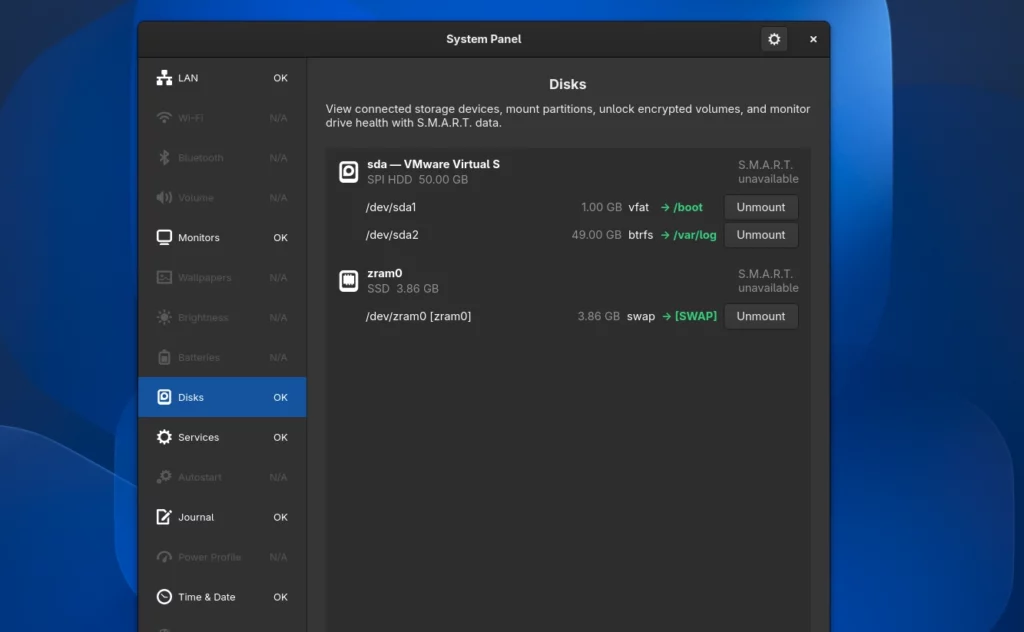Click the Disks drive icon in sidebar
Screen dimensions: 1024x632
(x=164, y=397)
